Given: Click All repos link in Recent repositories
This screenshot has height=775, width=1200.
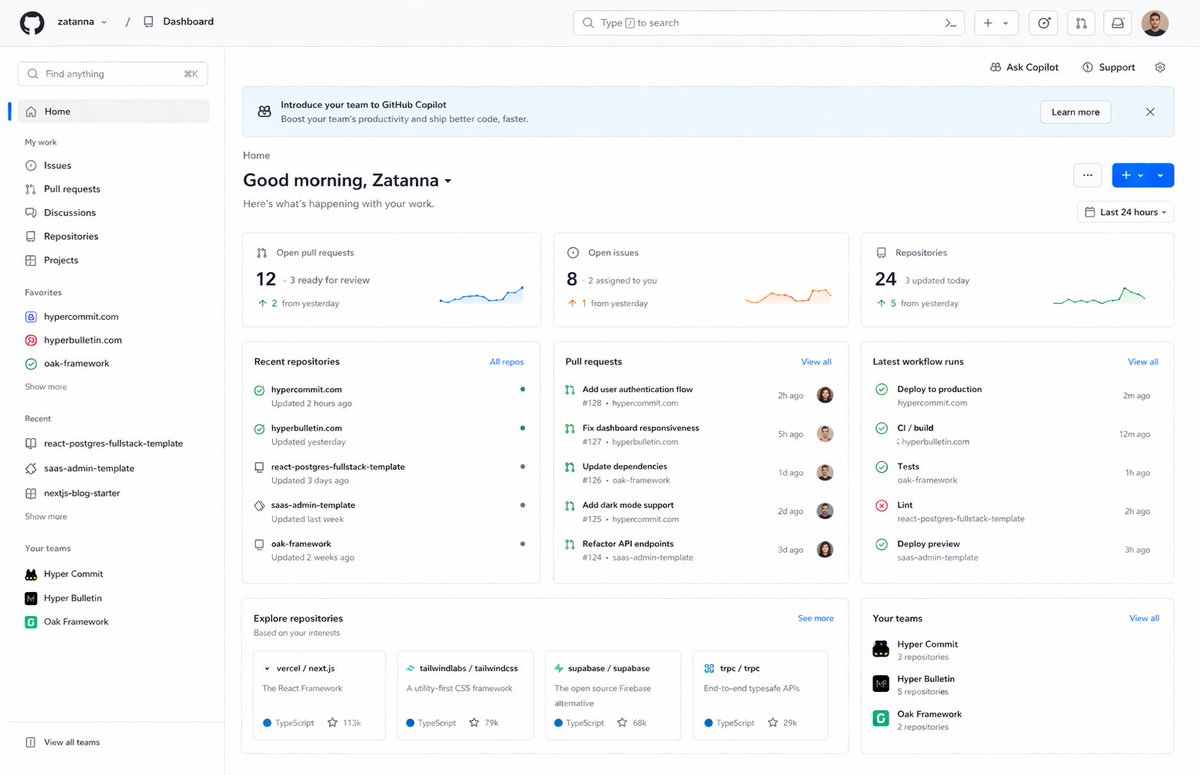Looking at the screenshot, I should (506, 362).
